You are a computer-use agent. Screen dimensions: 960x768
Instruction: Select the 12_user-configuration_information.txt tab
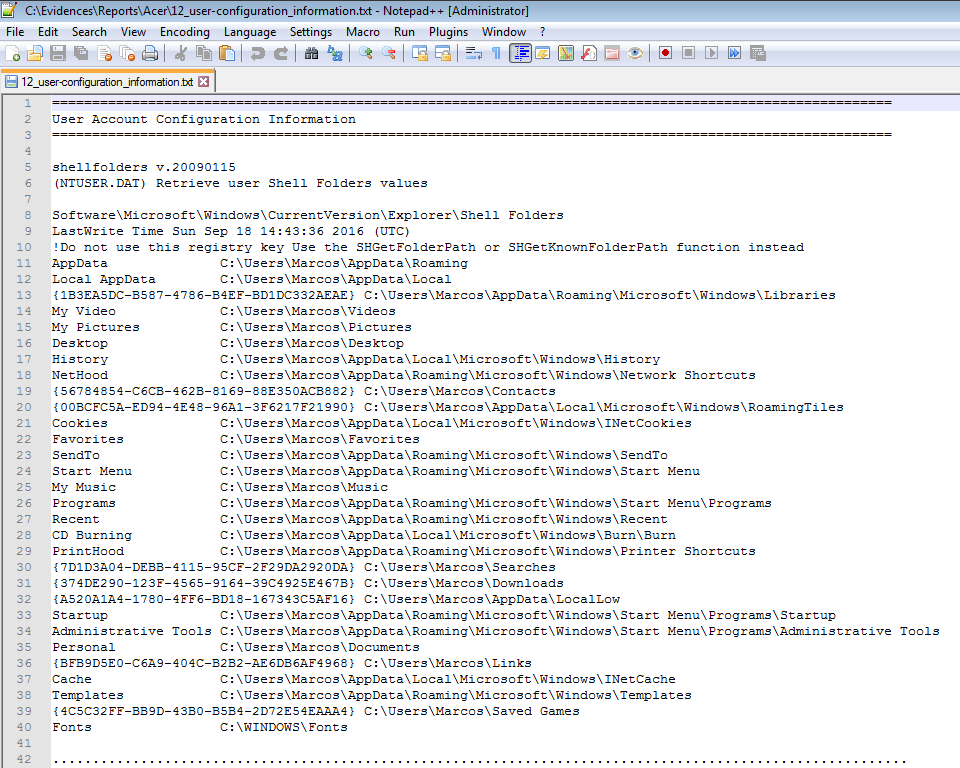tap(106, 82)
